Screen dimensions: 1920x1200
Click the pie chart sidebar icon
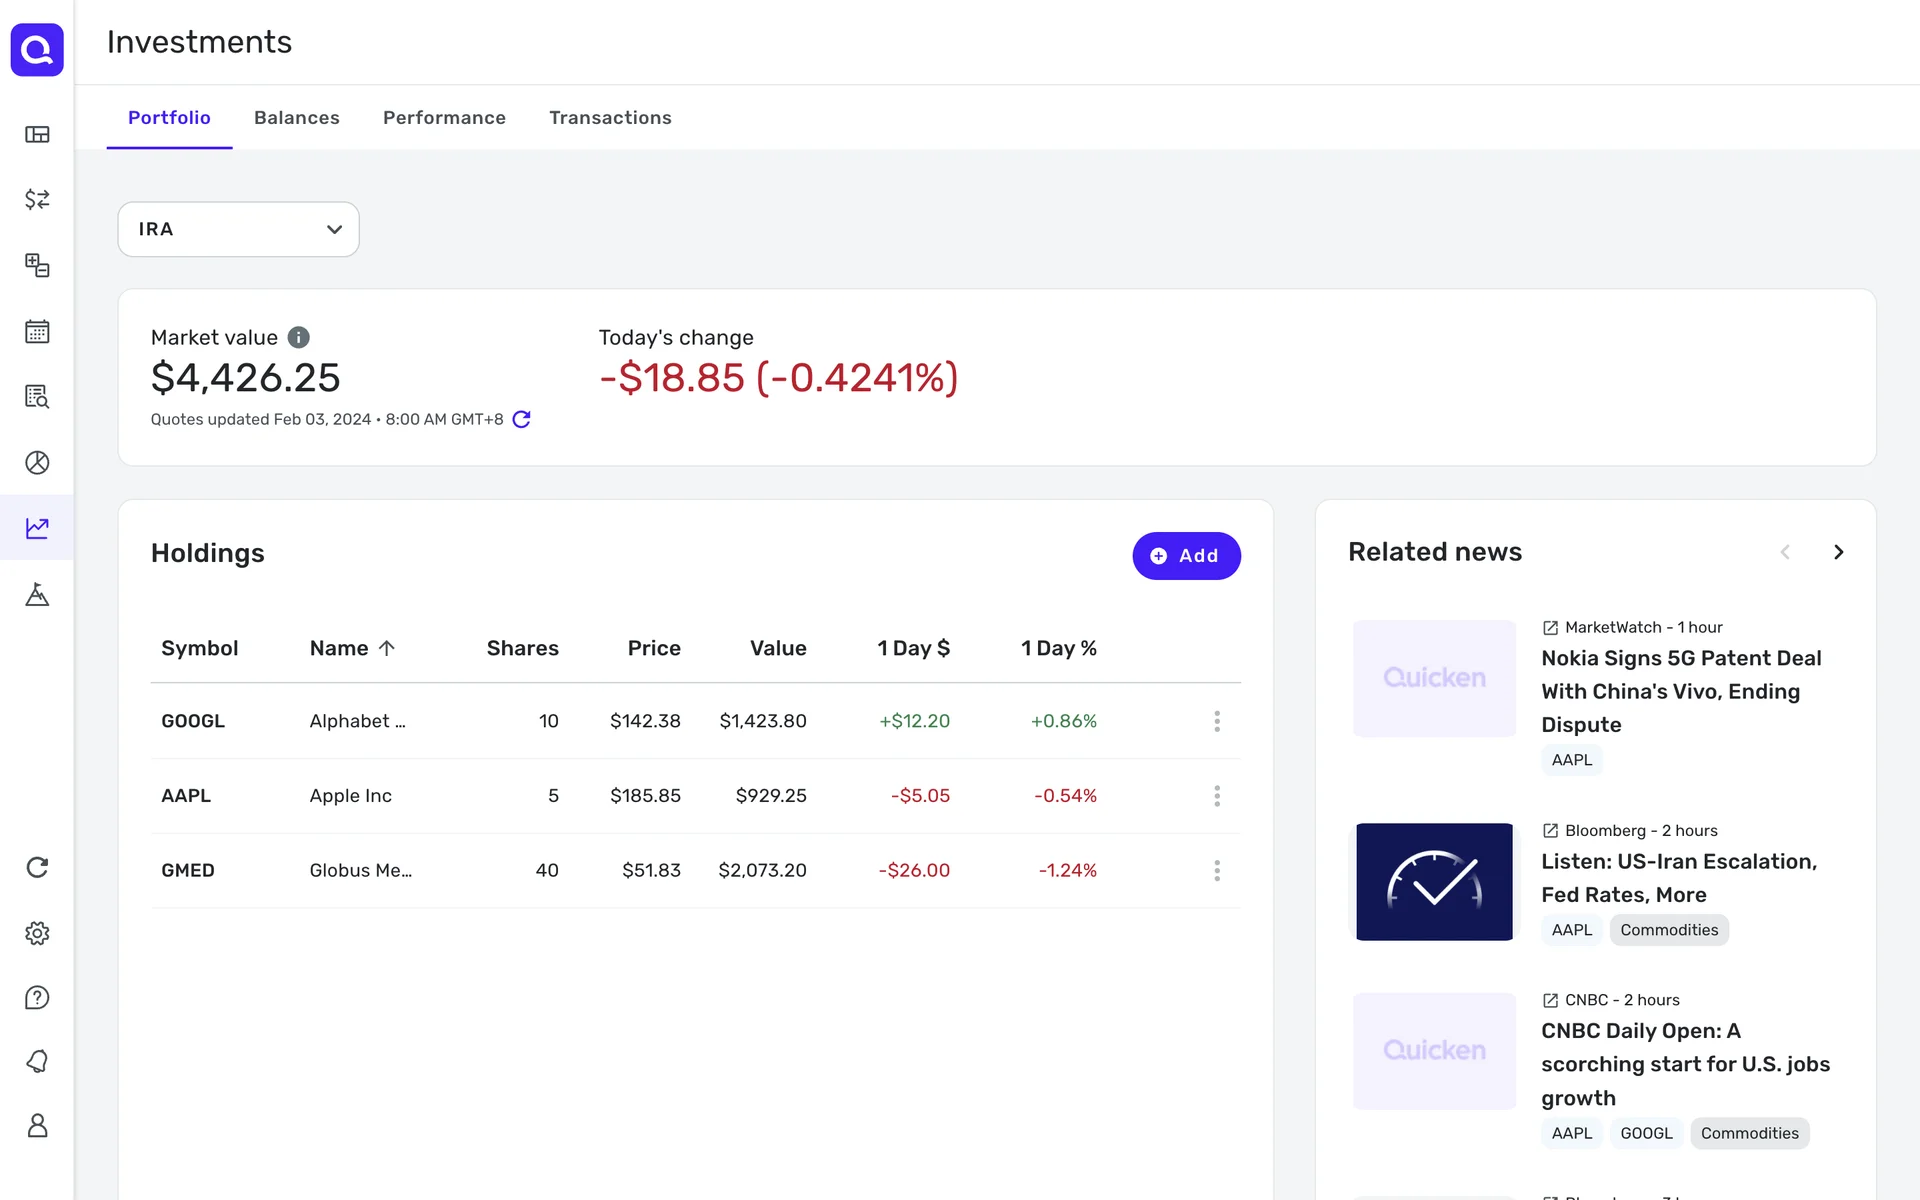point(37,463)
